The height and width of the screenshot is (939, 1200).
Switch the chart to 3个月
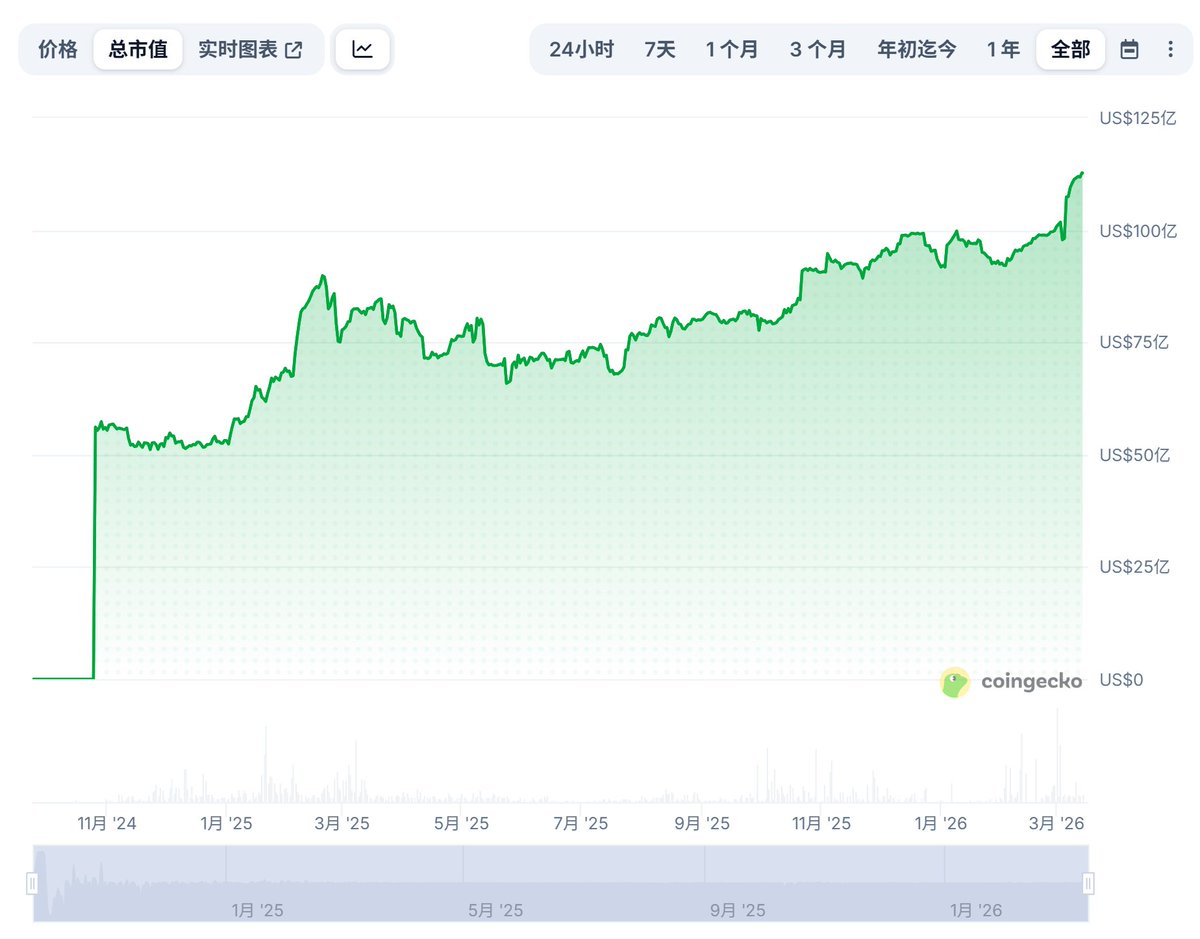pyautogui.click(x=817, y=49)
